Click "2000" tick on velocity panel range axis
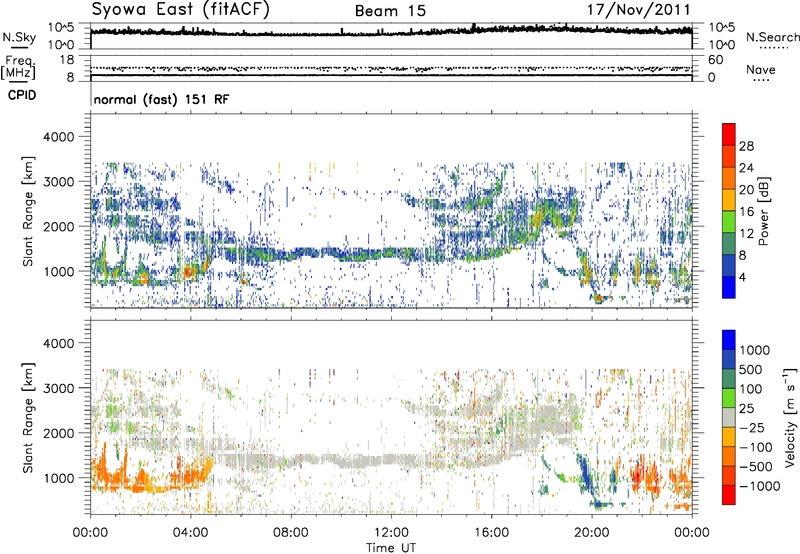The width and height of the screenshot is (800, 554). coord(59,433)
